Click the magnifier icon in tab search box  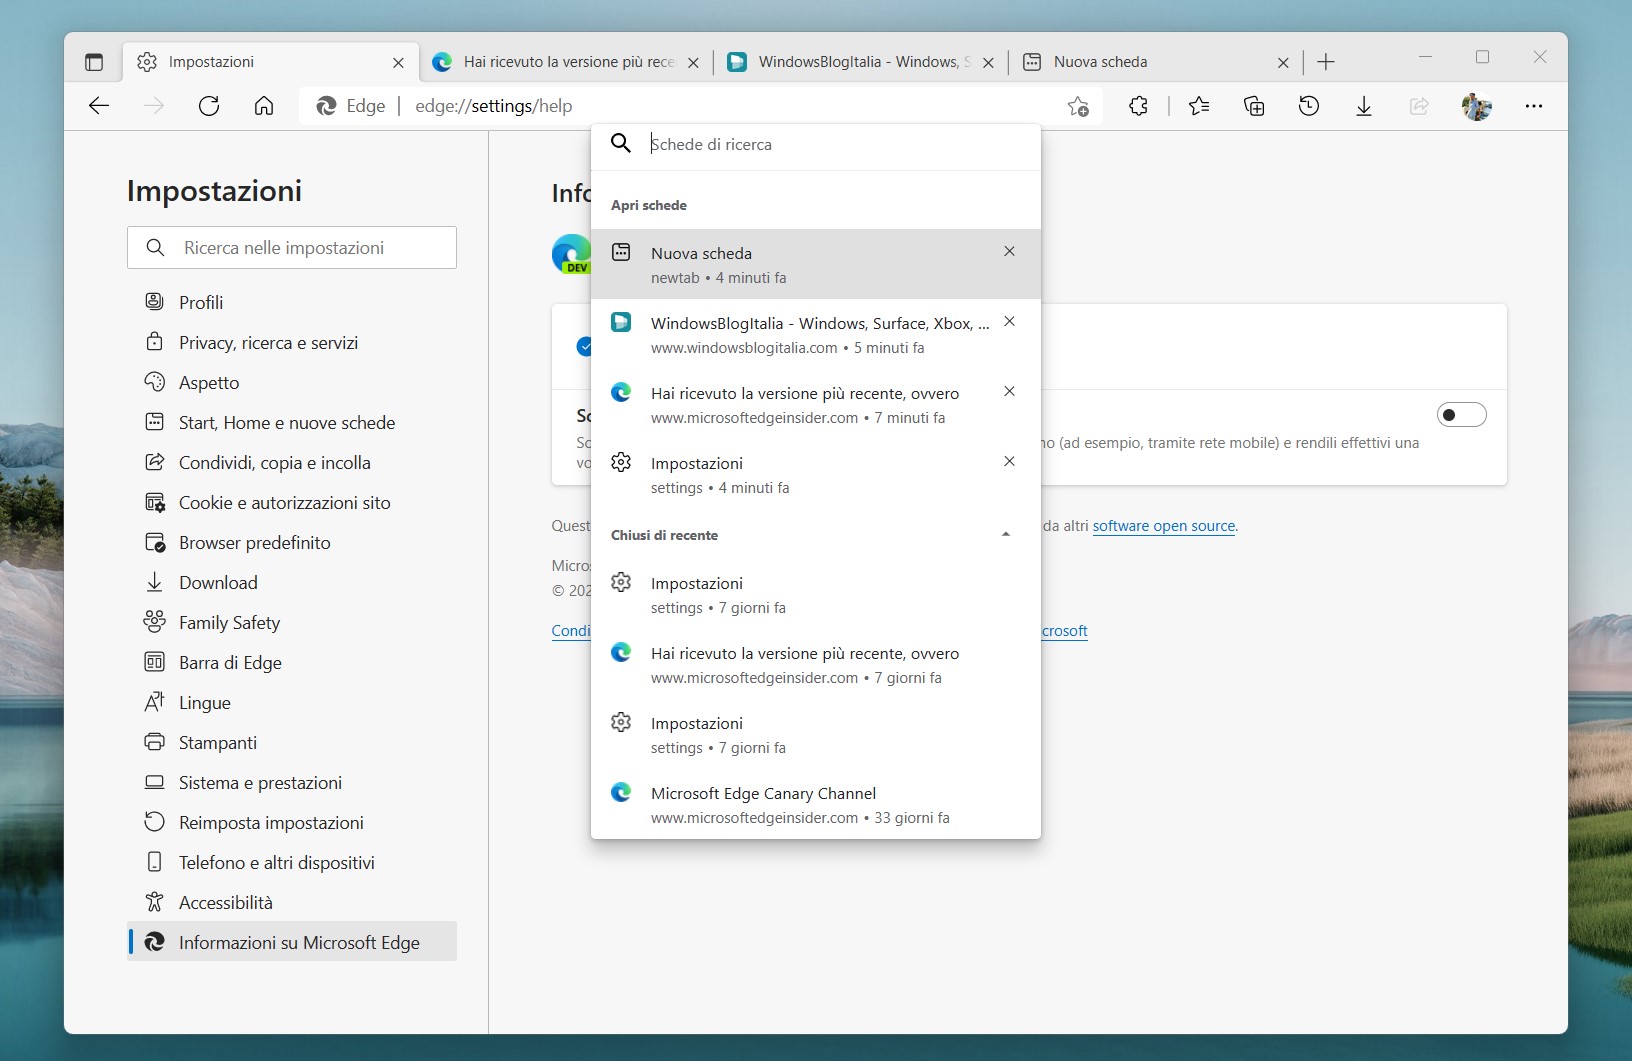(x=621, y=143)
